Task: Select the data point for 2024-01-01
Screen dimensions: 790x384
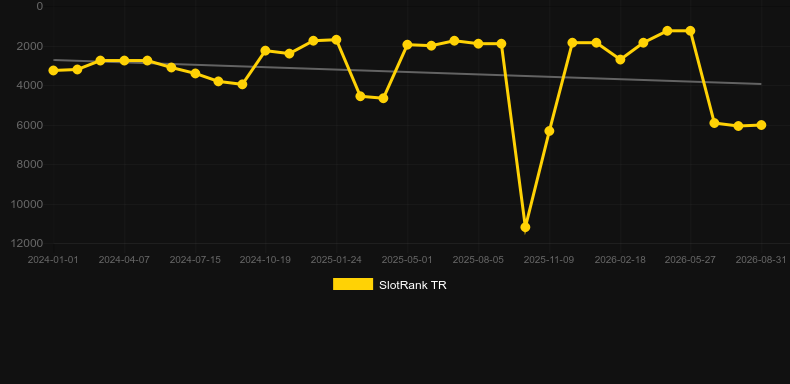Action: point(53,71)
